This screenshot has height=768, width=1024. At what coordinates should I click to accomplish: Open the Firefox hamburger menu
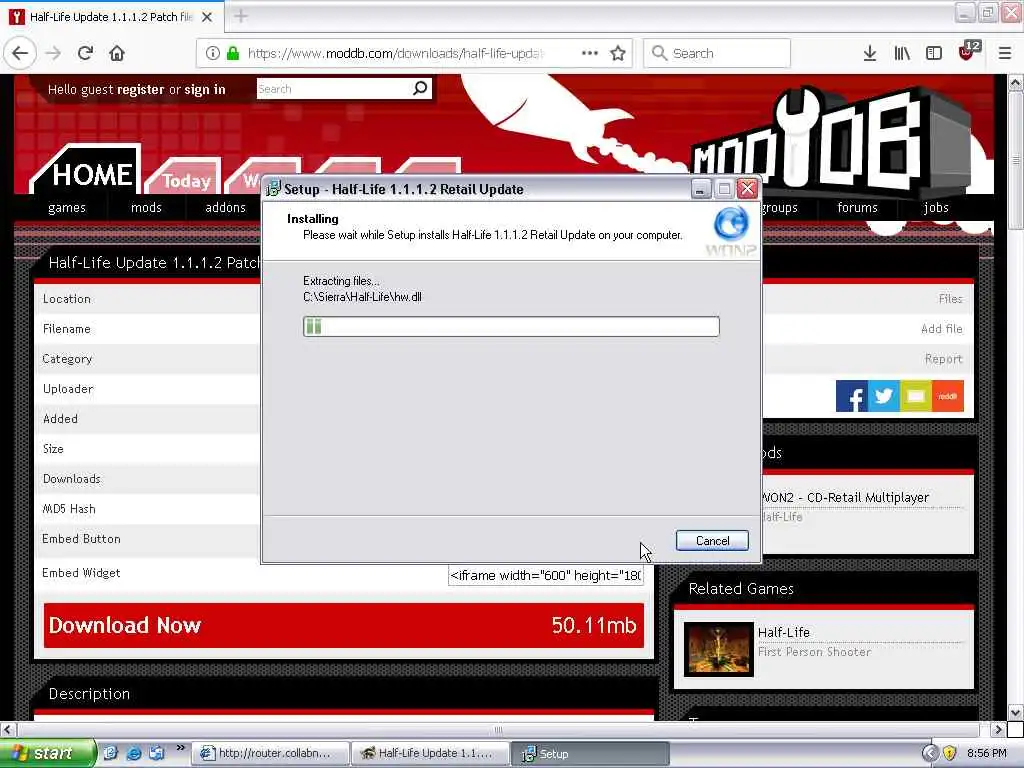pyautogui.click(x=1004, y=53)
